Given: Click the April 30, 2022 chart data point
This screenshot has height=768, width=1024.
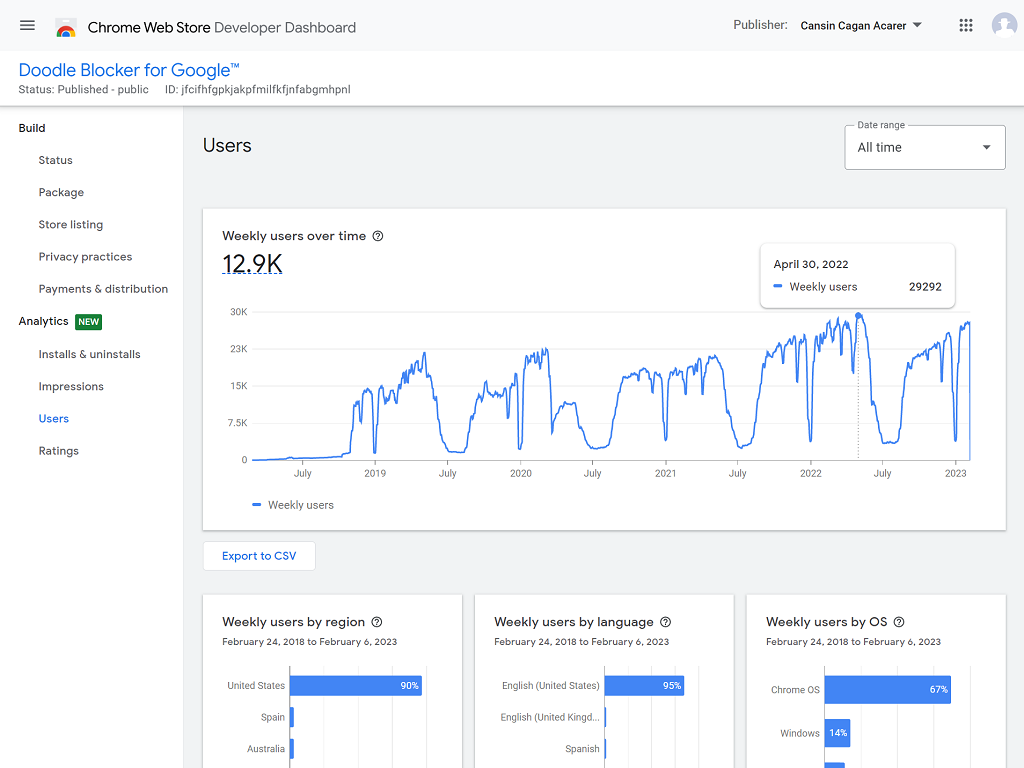Looking at the screenshot, I should (858, 316).
